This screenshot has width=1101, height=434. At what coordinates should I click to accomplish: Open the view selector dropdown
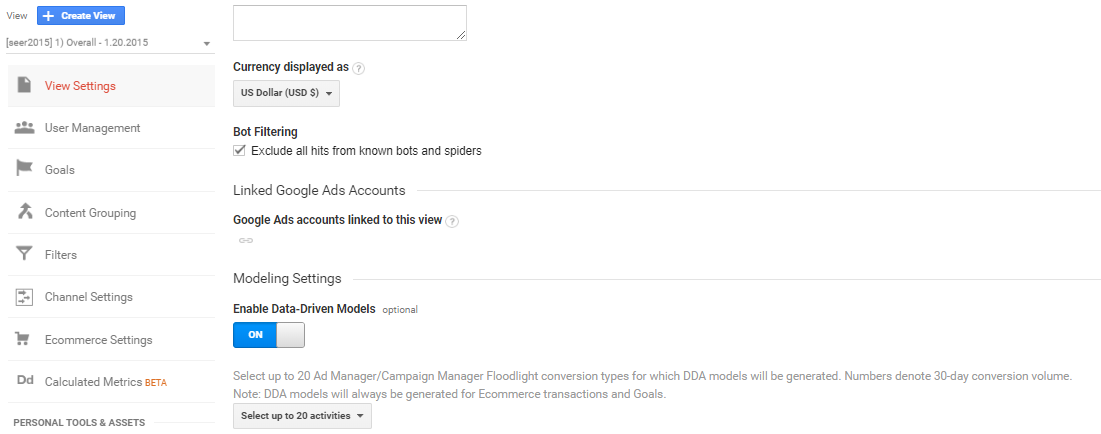pyautogui.click(x=109, y=44)
